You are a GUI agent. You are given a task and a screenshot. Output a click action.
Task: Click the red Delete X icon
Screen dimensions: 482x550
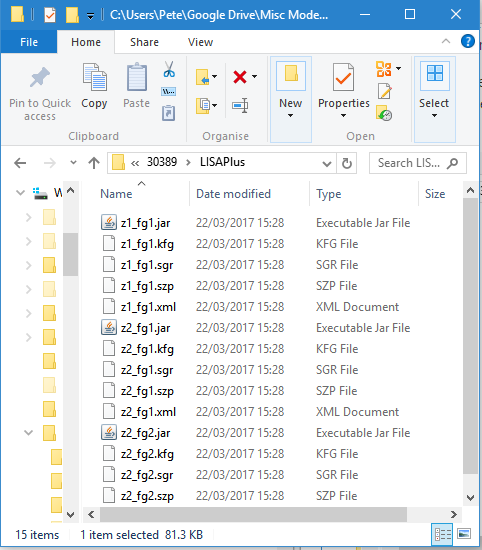240,76
